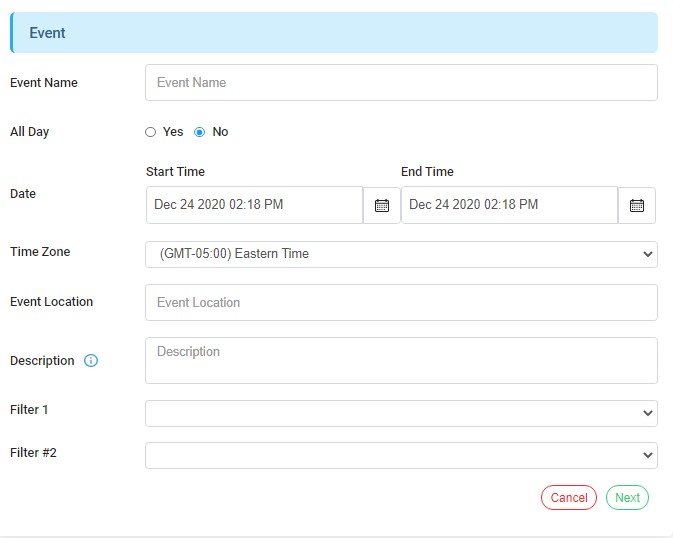Click the Event section header
673x538 pixels.
pyautogui.click(x=333, y=33)
